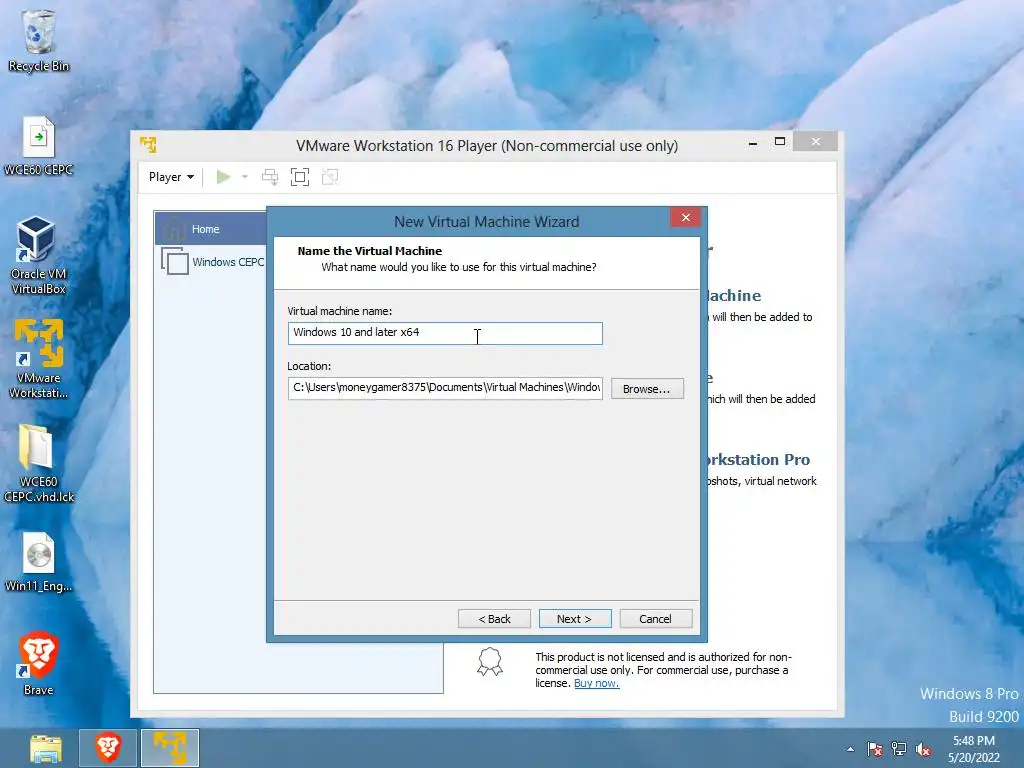Viewport: 1024px width, 768px height.
Task: Minimize the VMware Player window
Action: tap(753, 142)
